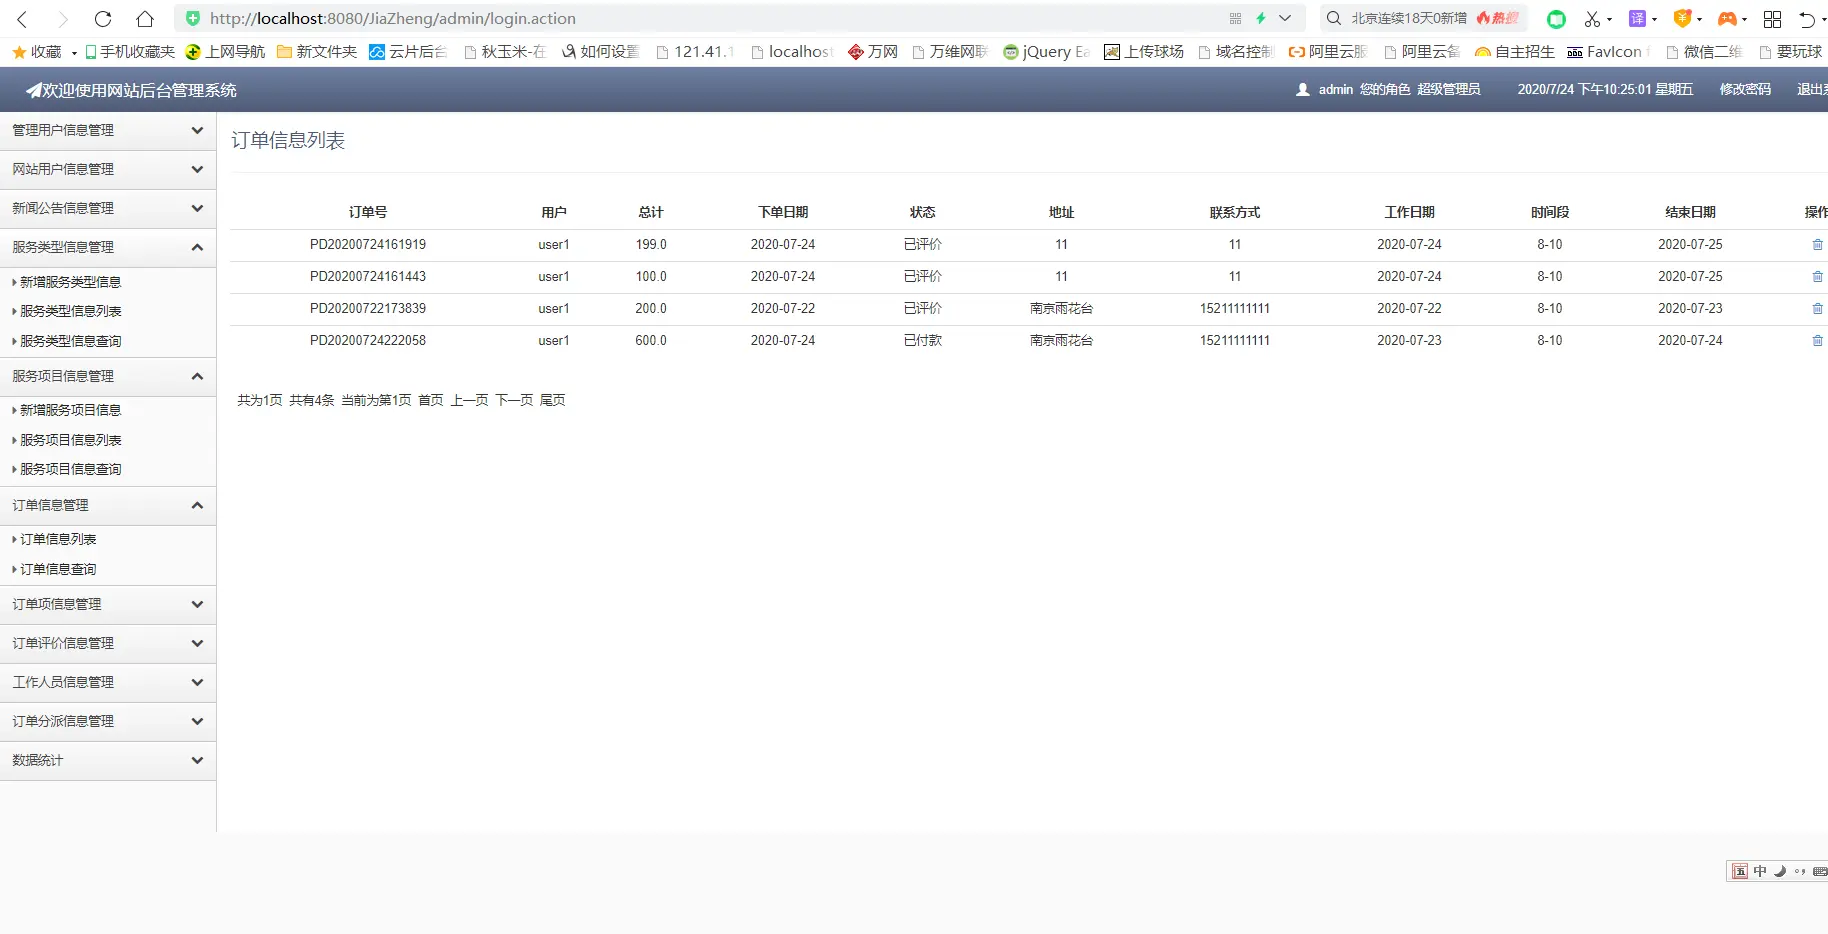Click the green circle extension icon

pyautogui.click(x=1556, y=19)
